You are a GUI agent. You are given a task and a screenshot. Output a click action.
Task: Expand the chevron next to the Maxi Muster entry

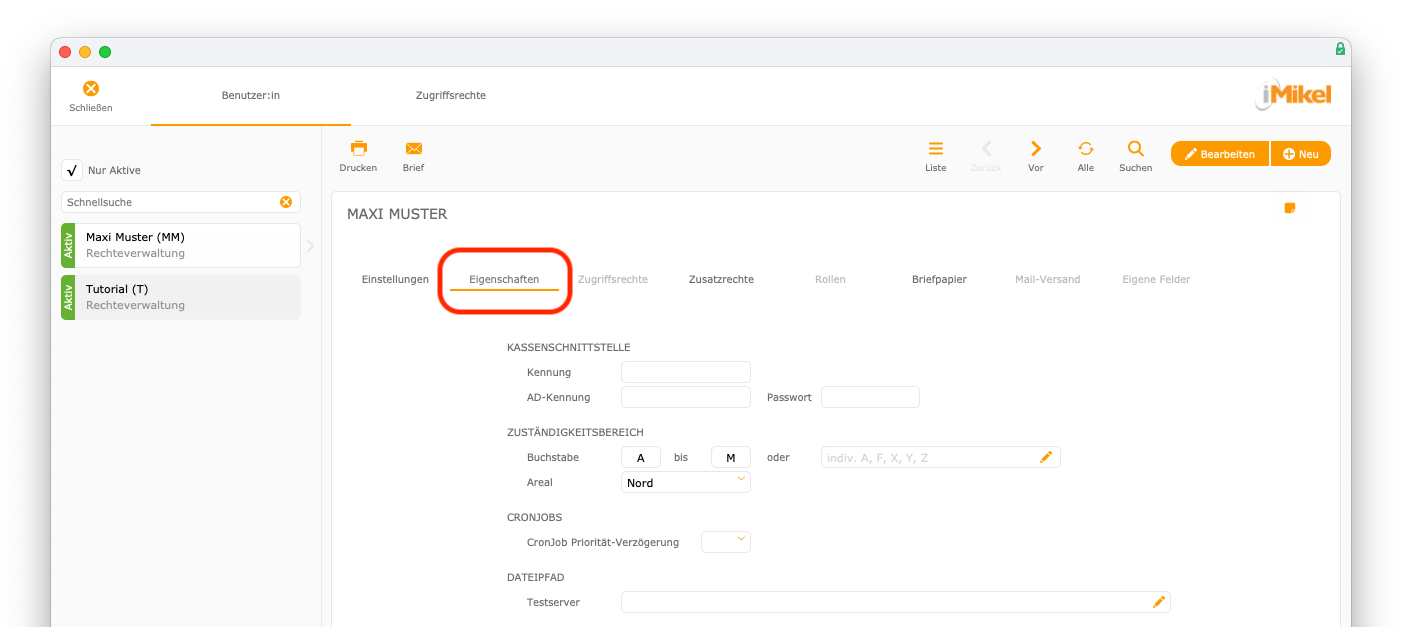[310, 245]
